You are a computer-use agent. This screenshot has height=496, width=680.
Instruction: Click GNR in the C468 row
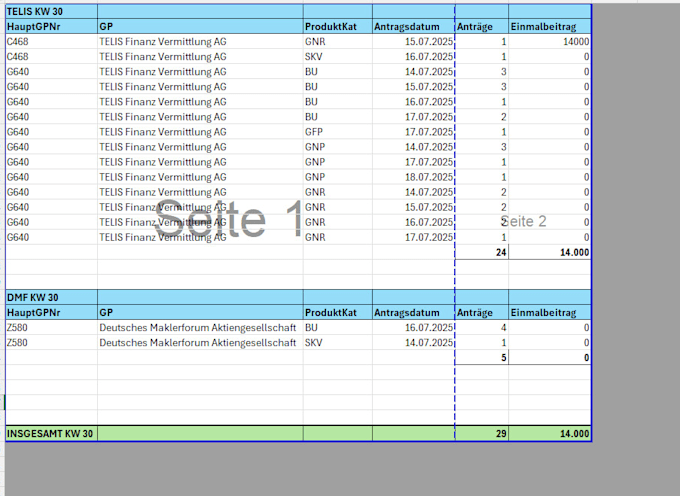[x=337, y=42]
